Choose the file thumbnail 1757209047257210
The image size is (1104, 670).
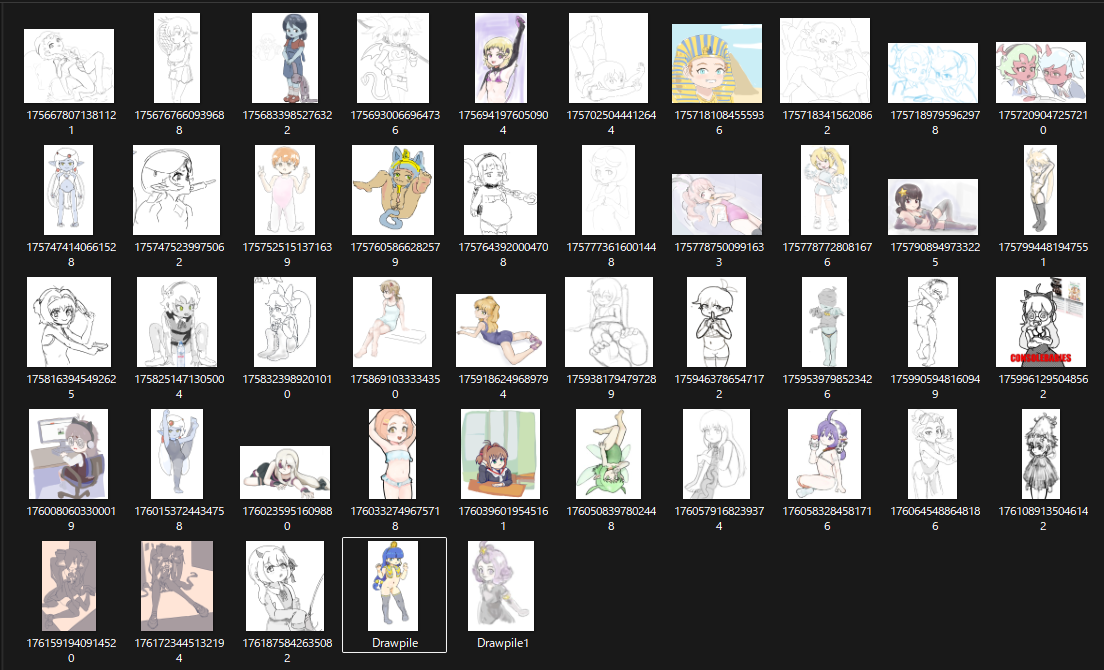click(1041, 72)
